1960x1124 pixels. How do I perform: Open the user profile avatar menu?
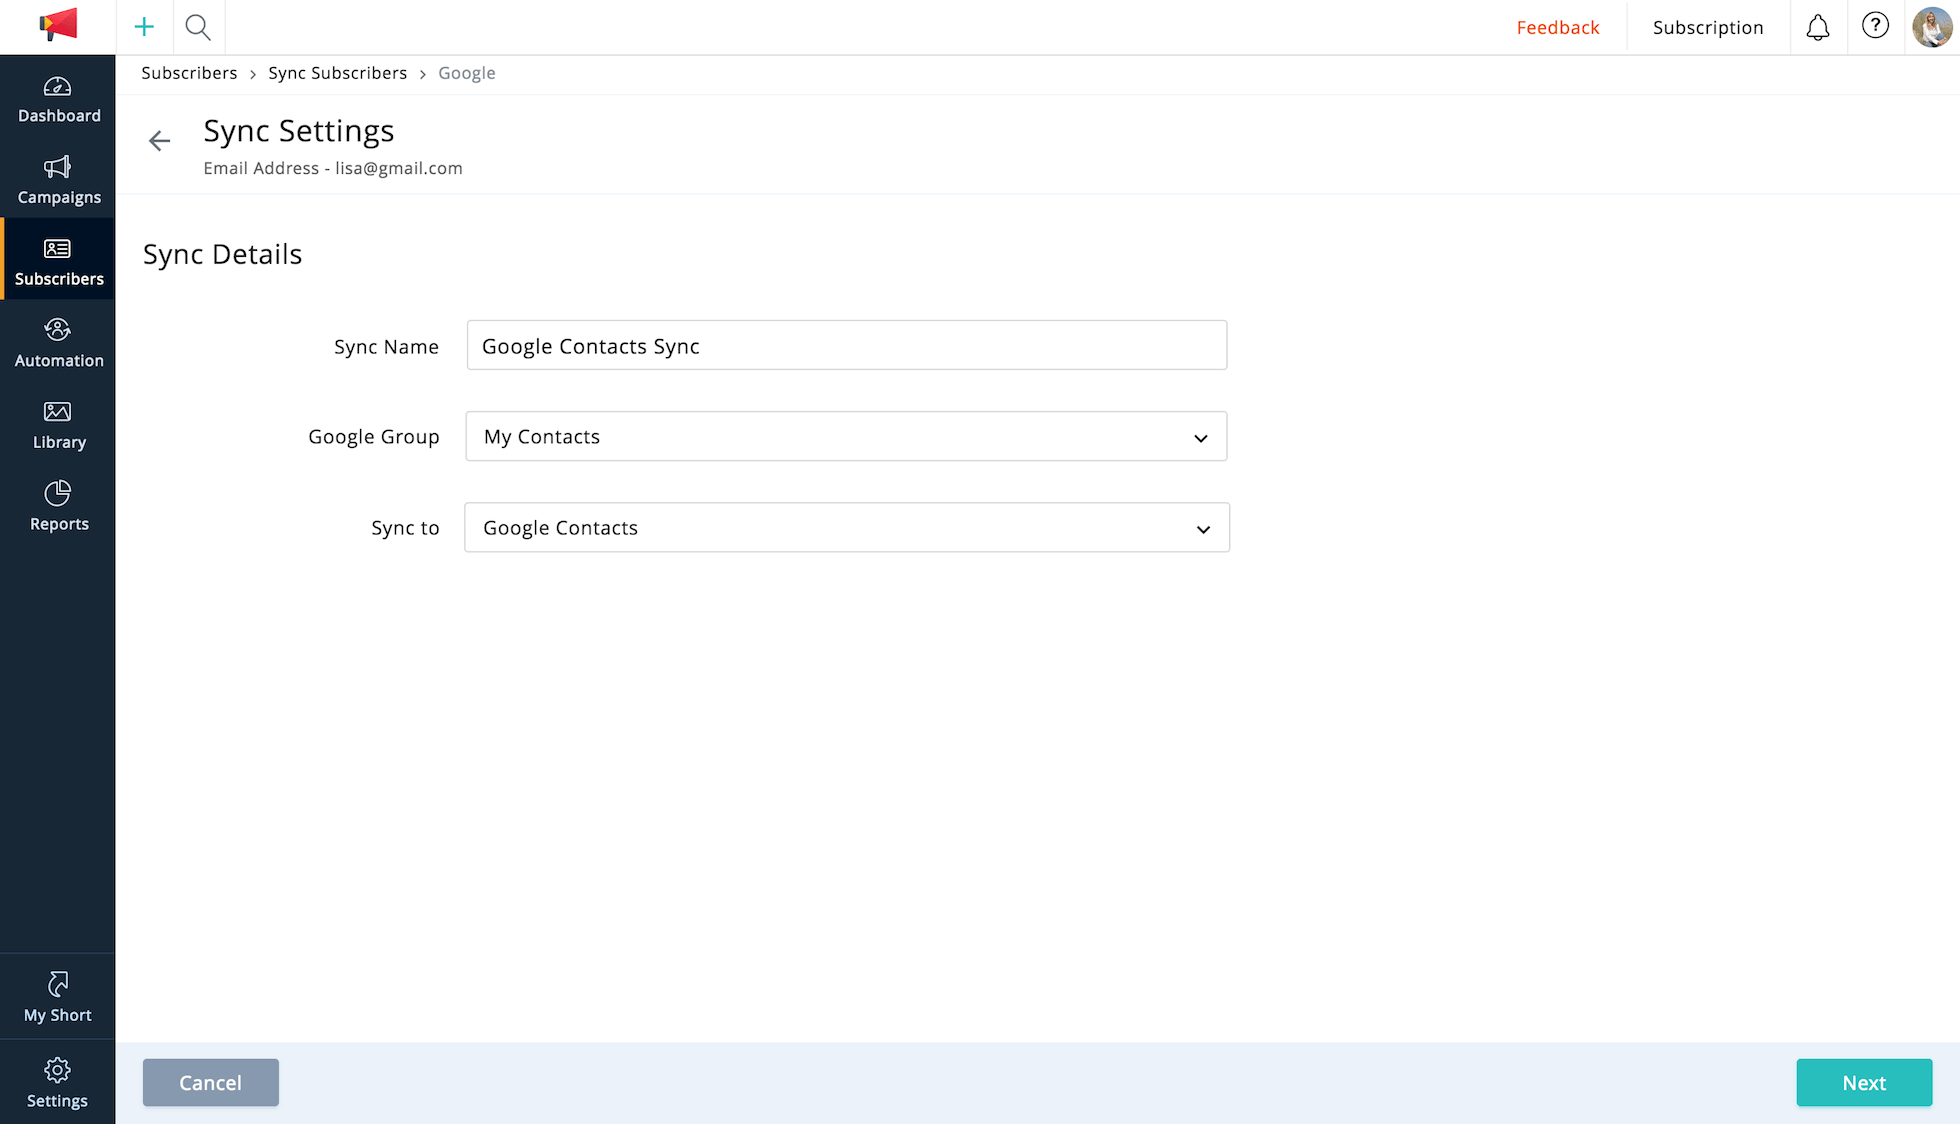(1931, 27)
